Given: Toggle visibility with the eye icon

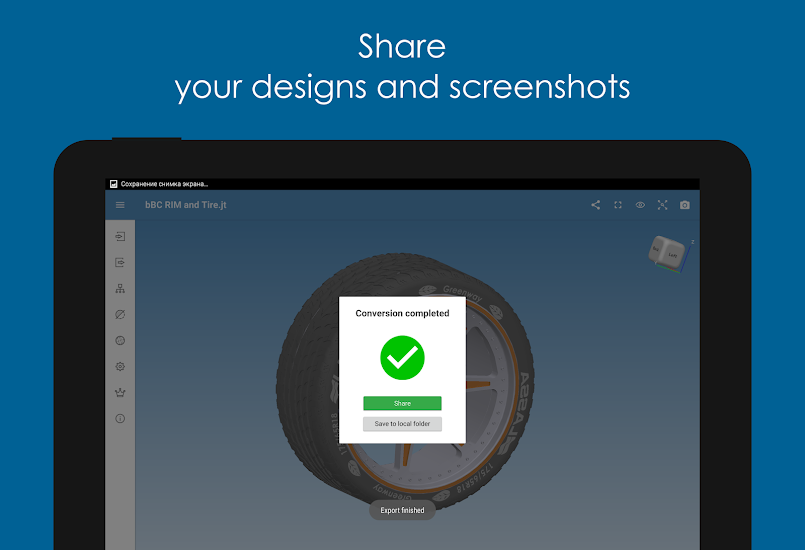Looking at the screenshot, I should [640, 205].
